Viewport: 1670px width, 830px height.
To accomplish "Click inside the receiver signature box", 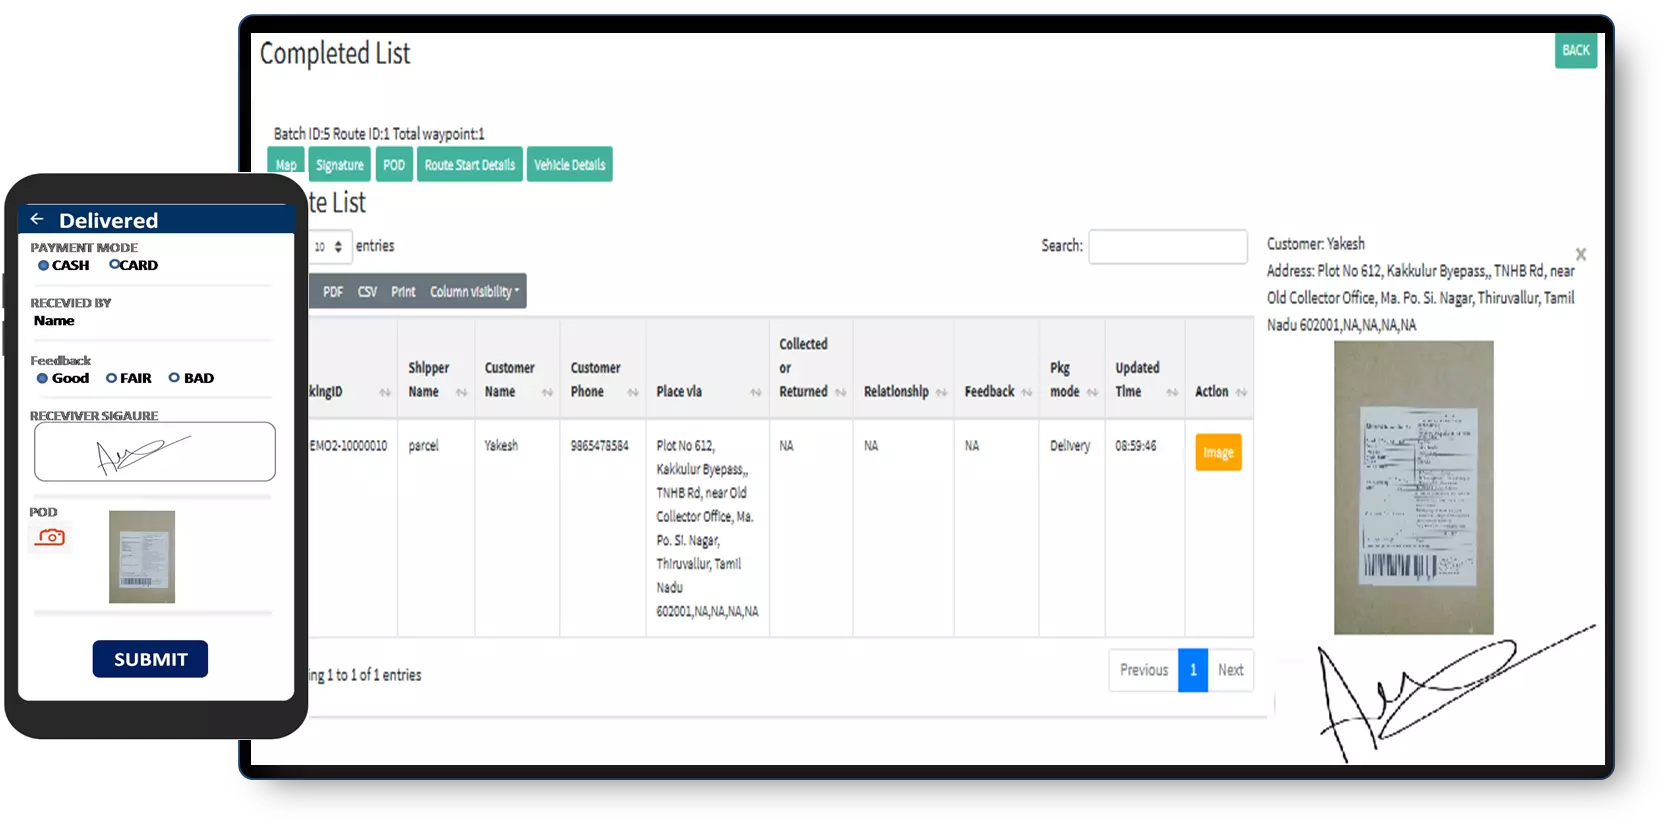I will (x=155, y=452).
